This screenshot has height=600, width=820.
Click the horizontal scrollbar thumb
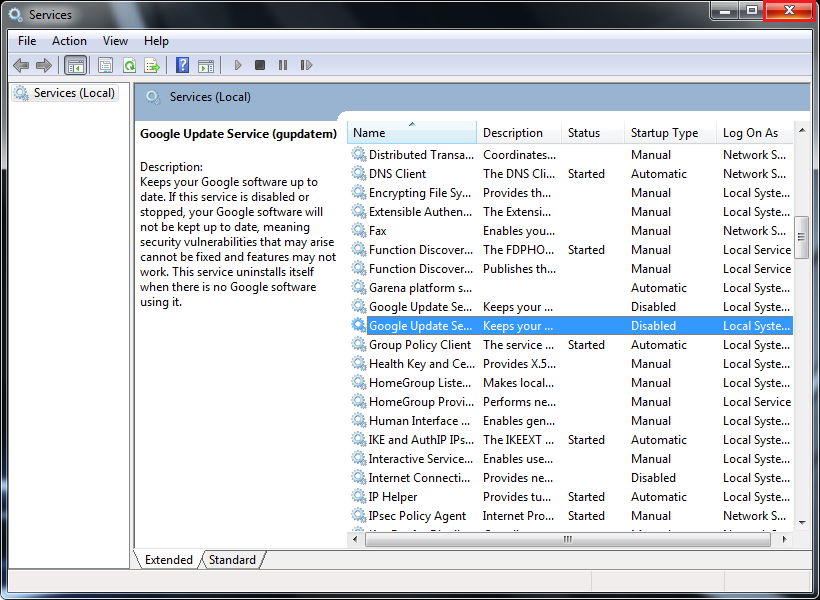[x=568, y=539]
